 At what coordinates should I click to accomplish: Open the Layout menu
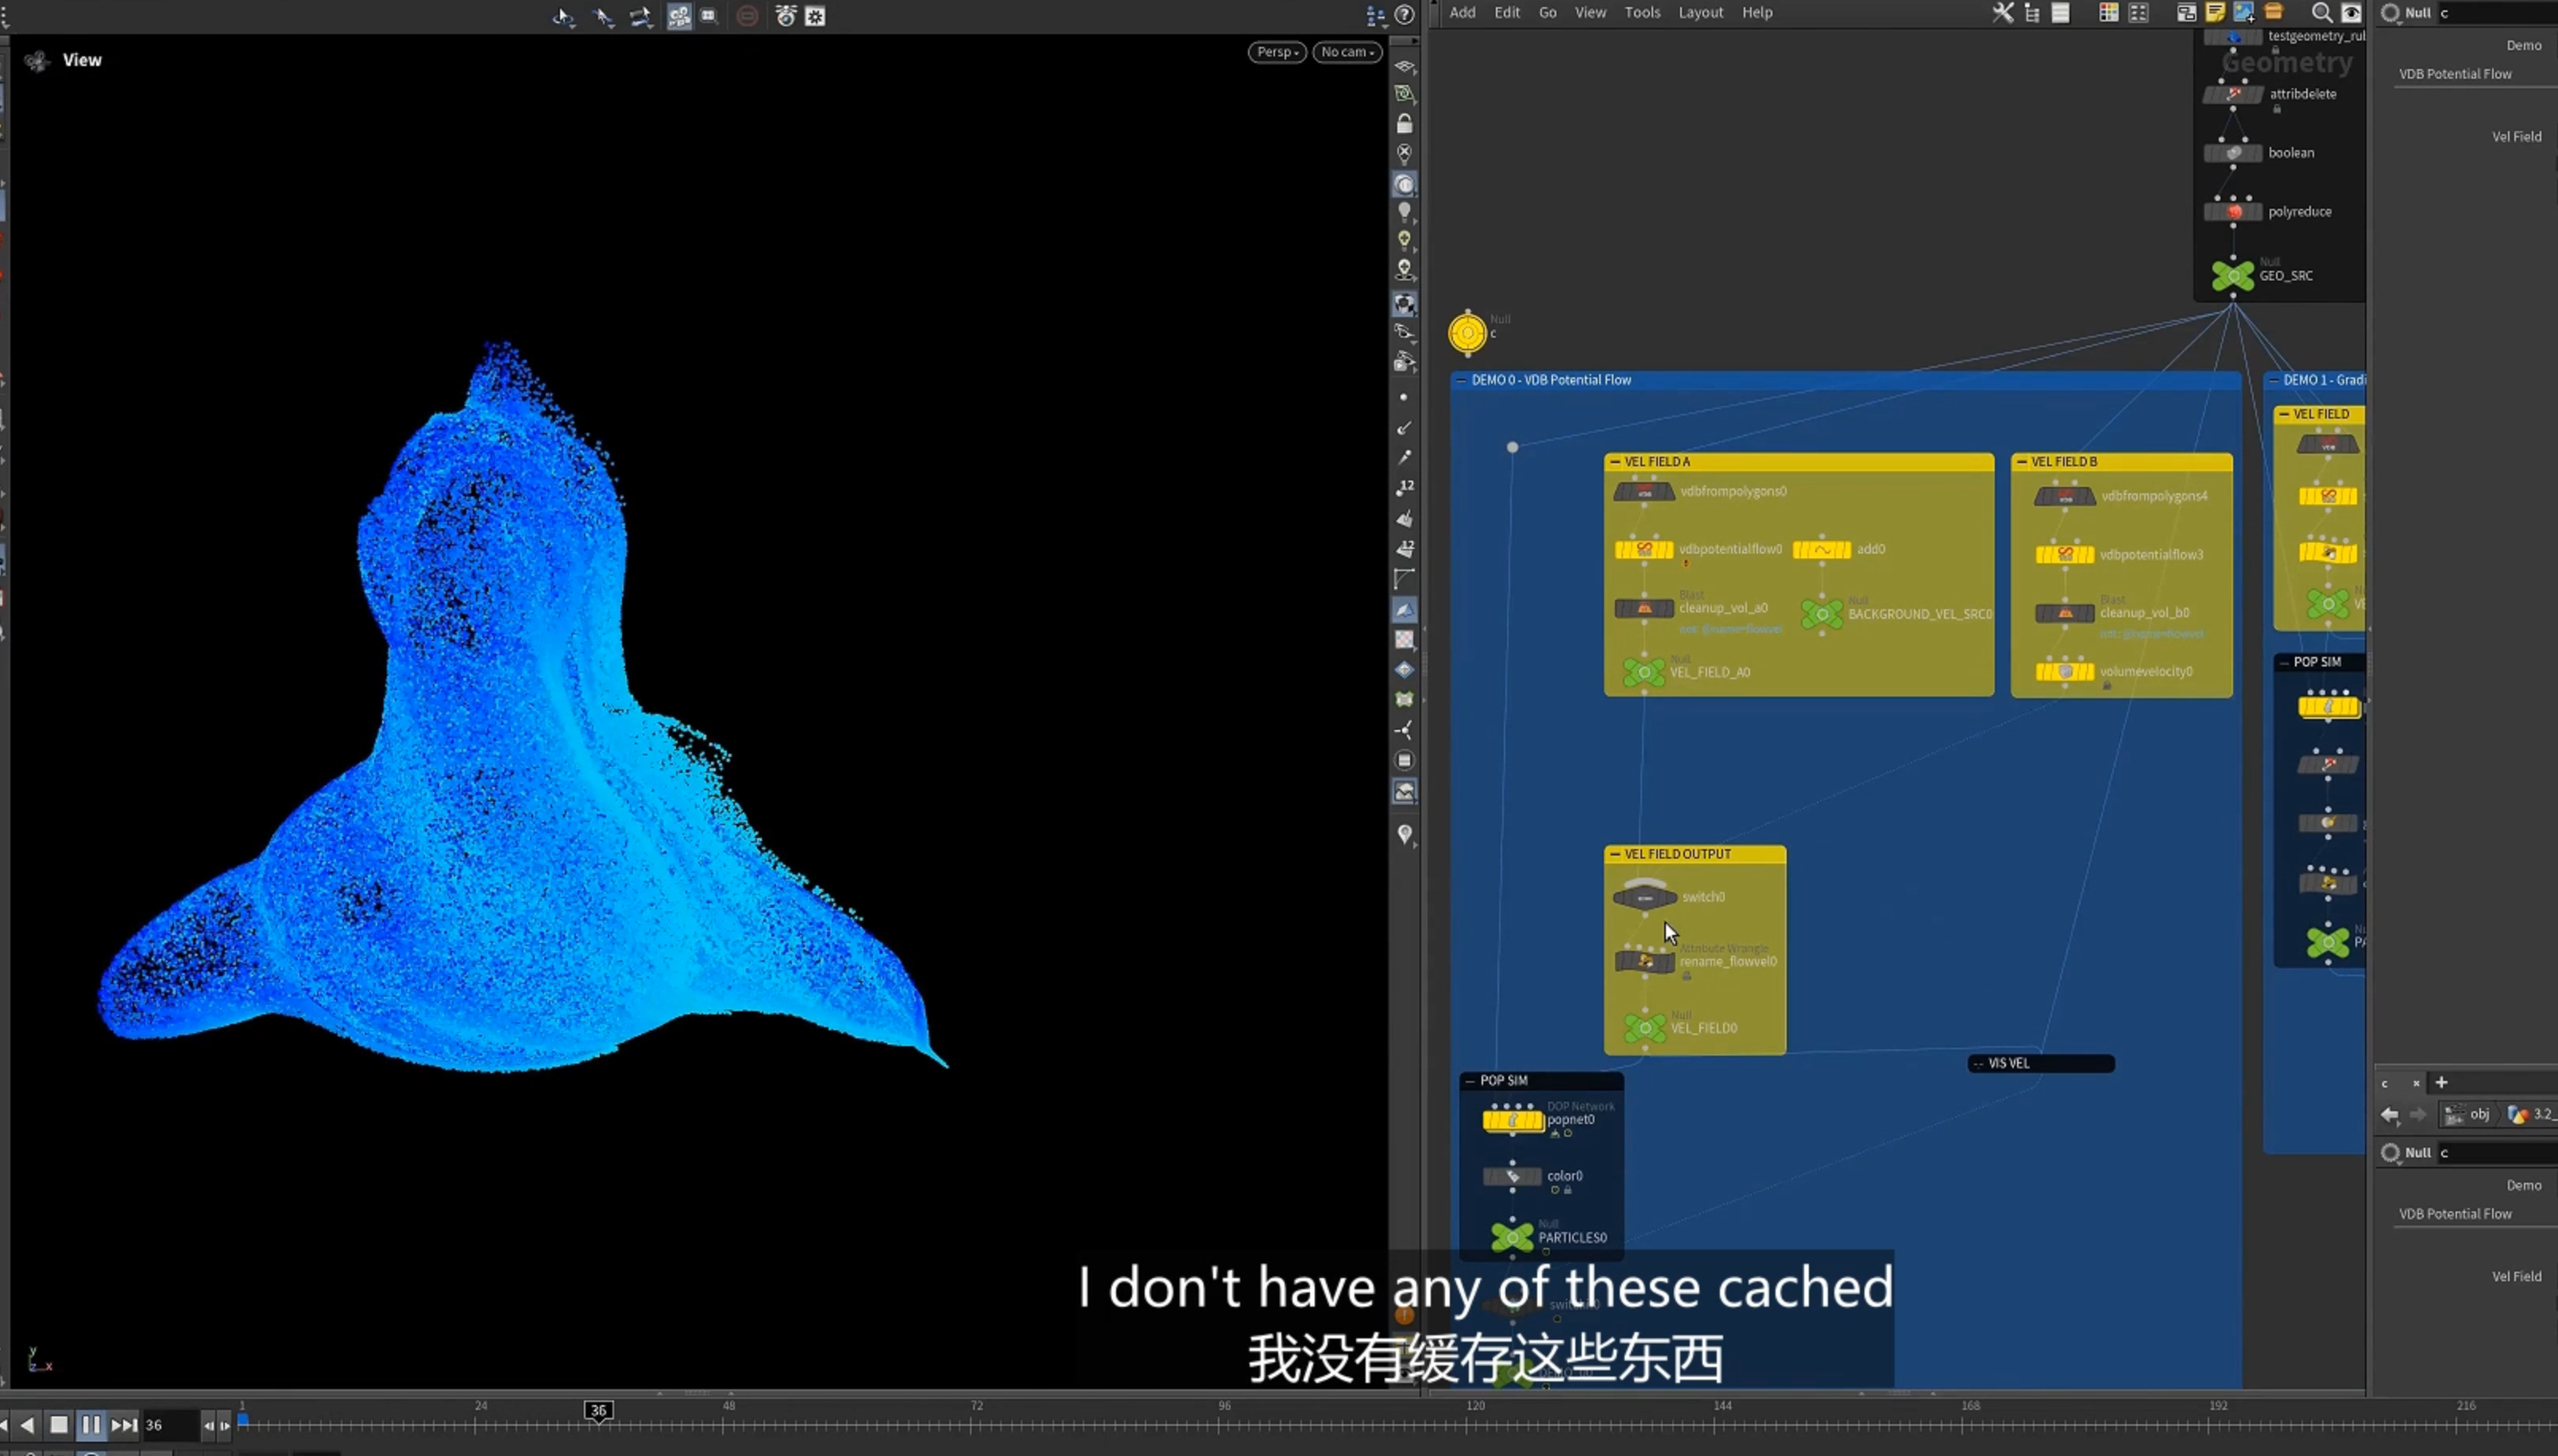pyautogui.click(x=1700, y=13)
